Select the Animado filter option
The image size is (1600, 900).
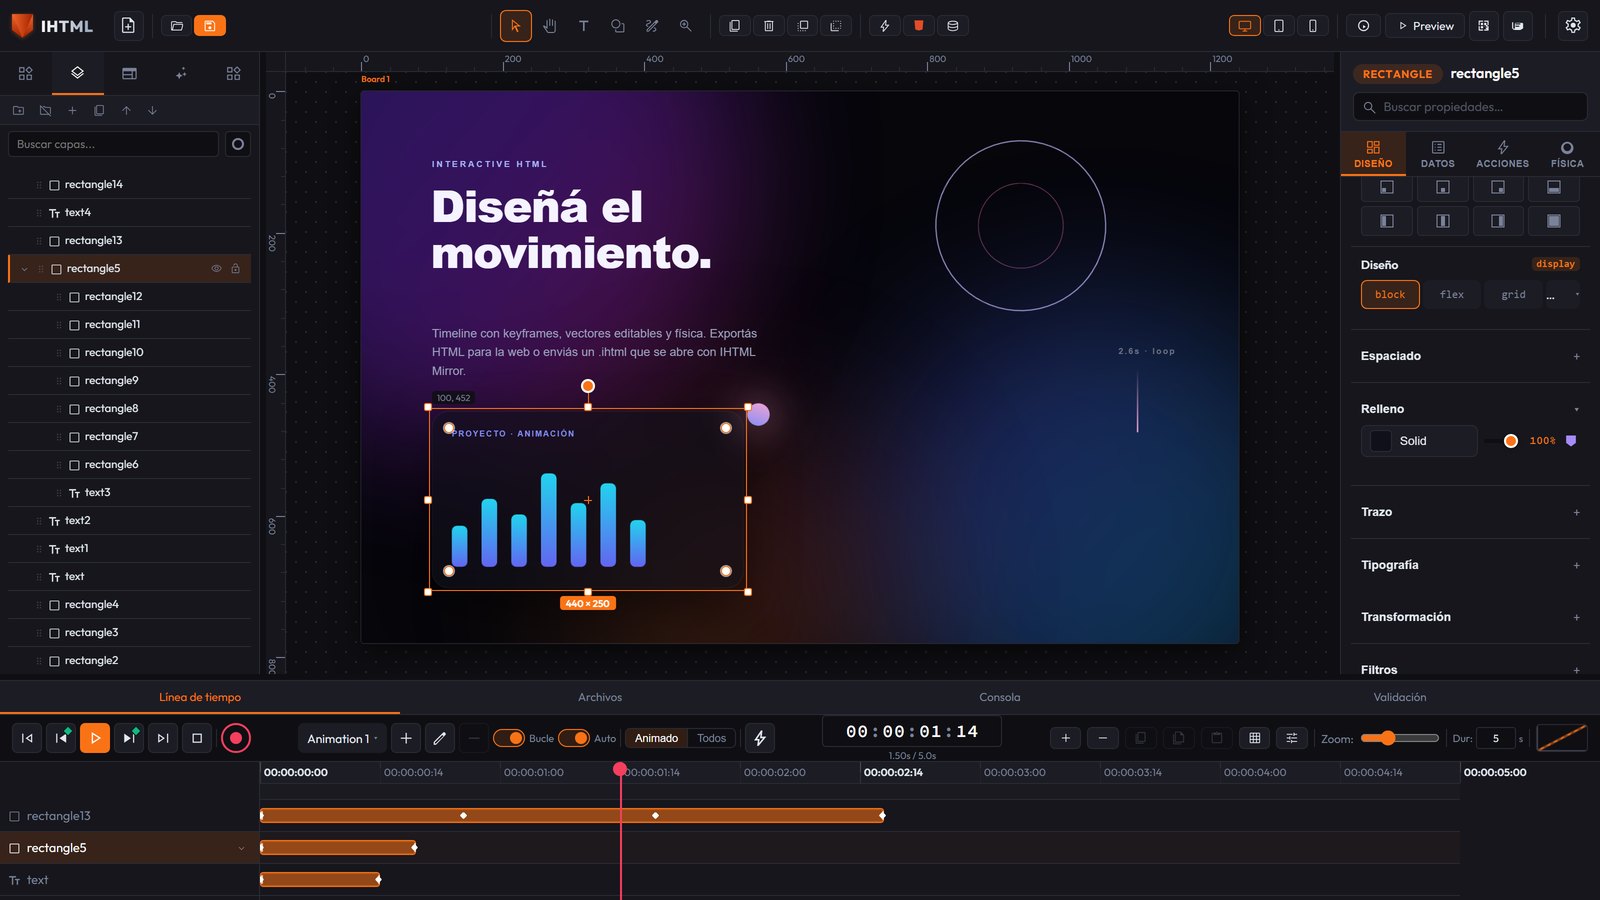[x=656, y=738]
